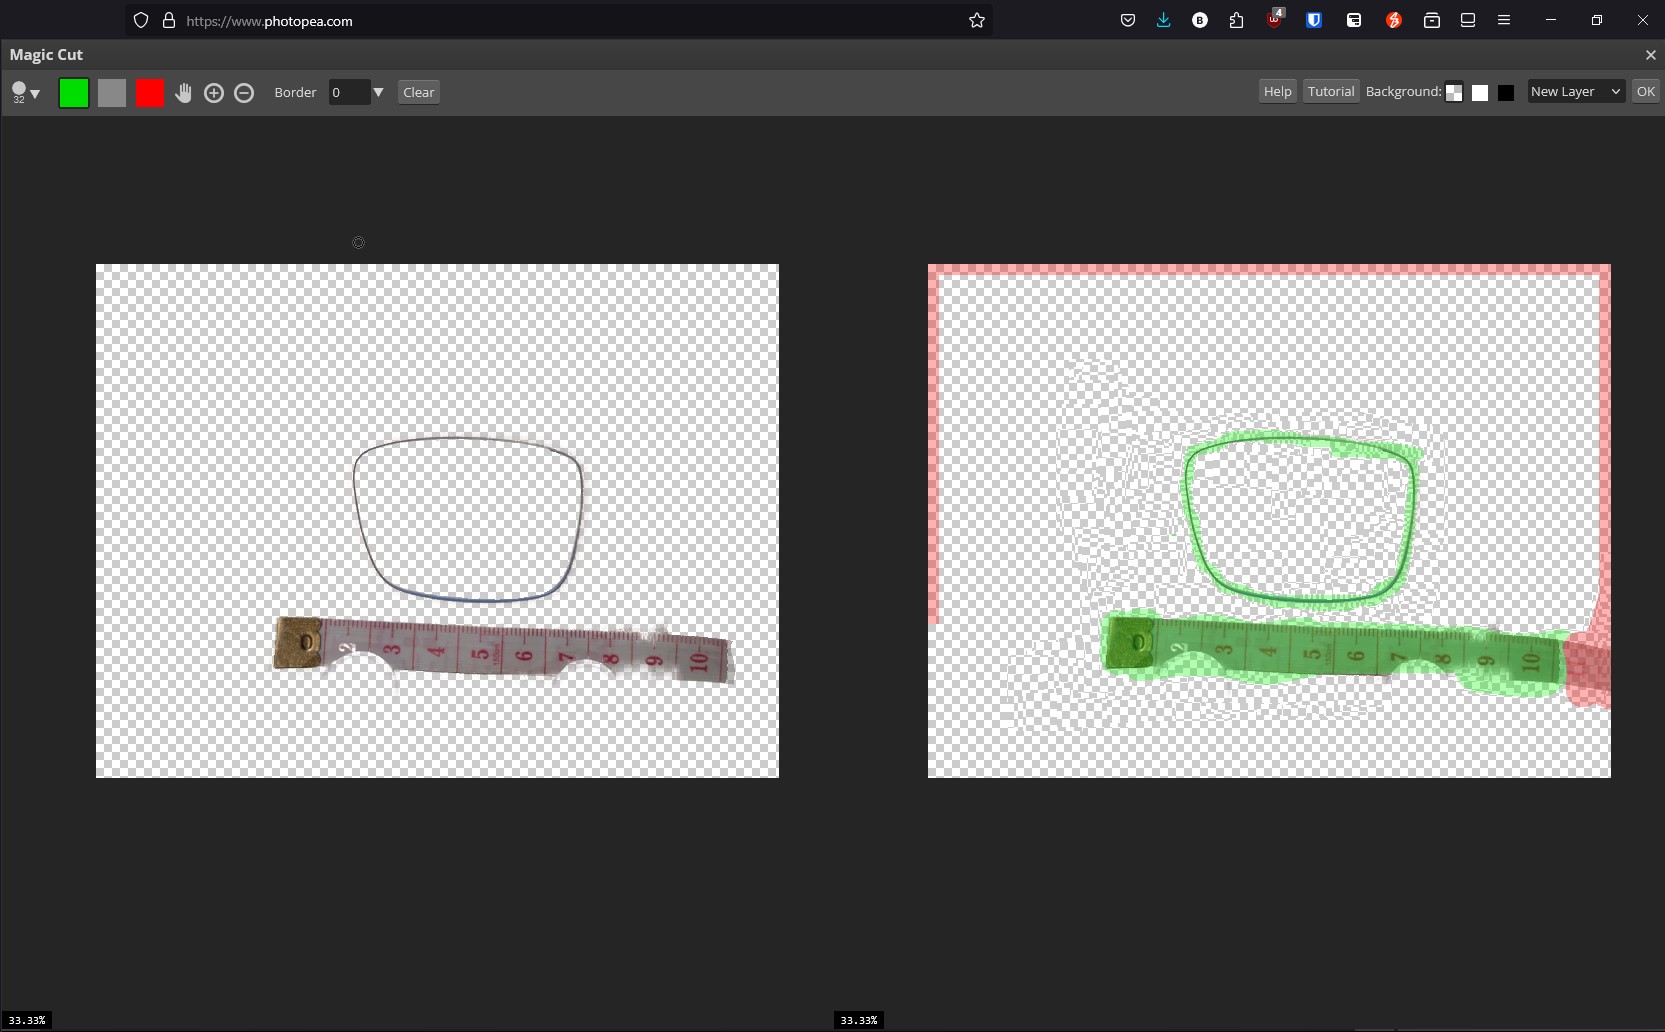This screenshot has height=1032, width=1665.
Task: Open the Magic Cut Tutorial
Action: [1331, 91]
